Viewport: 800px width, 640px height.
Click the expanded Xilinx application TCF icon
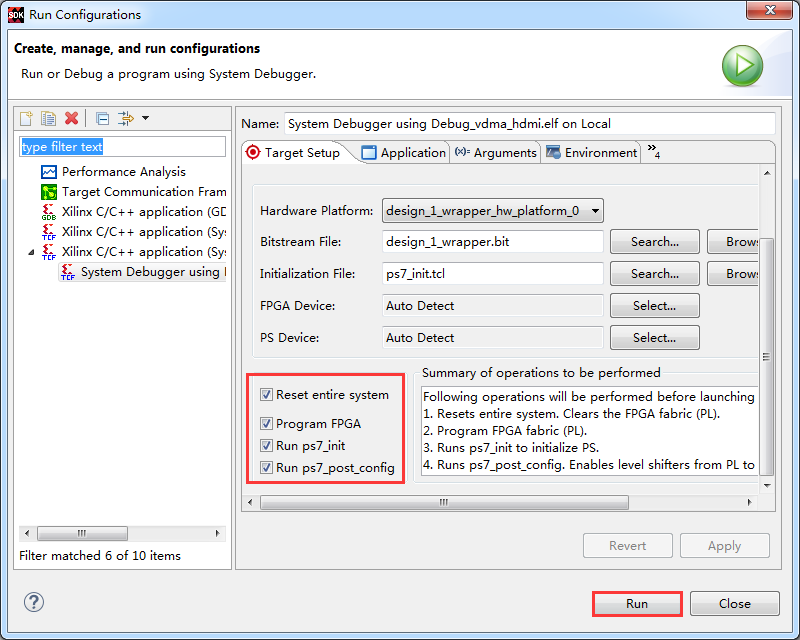click(49, 252)
